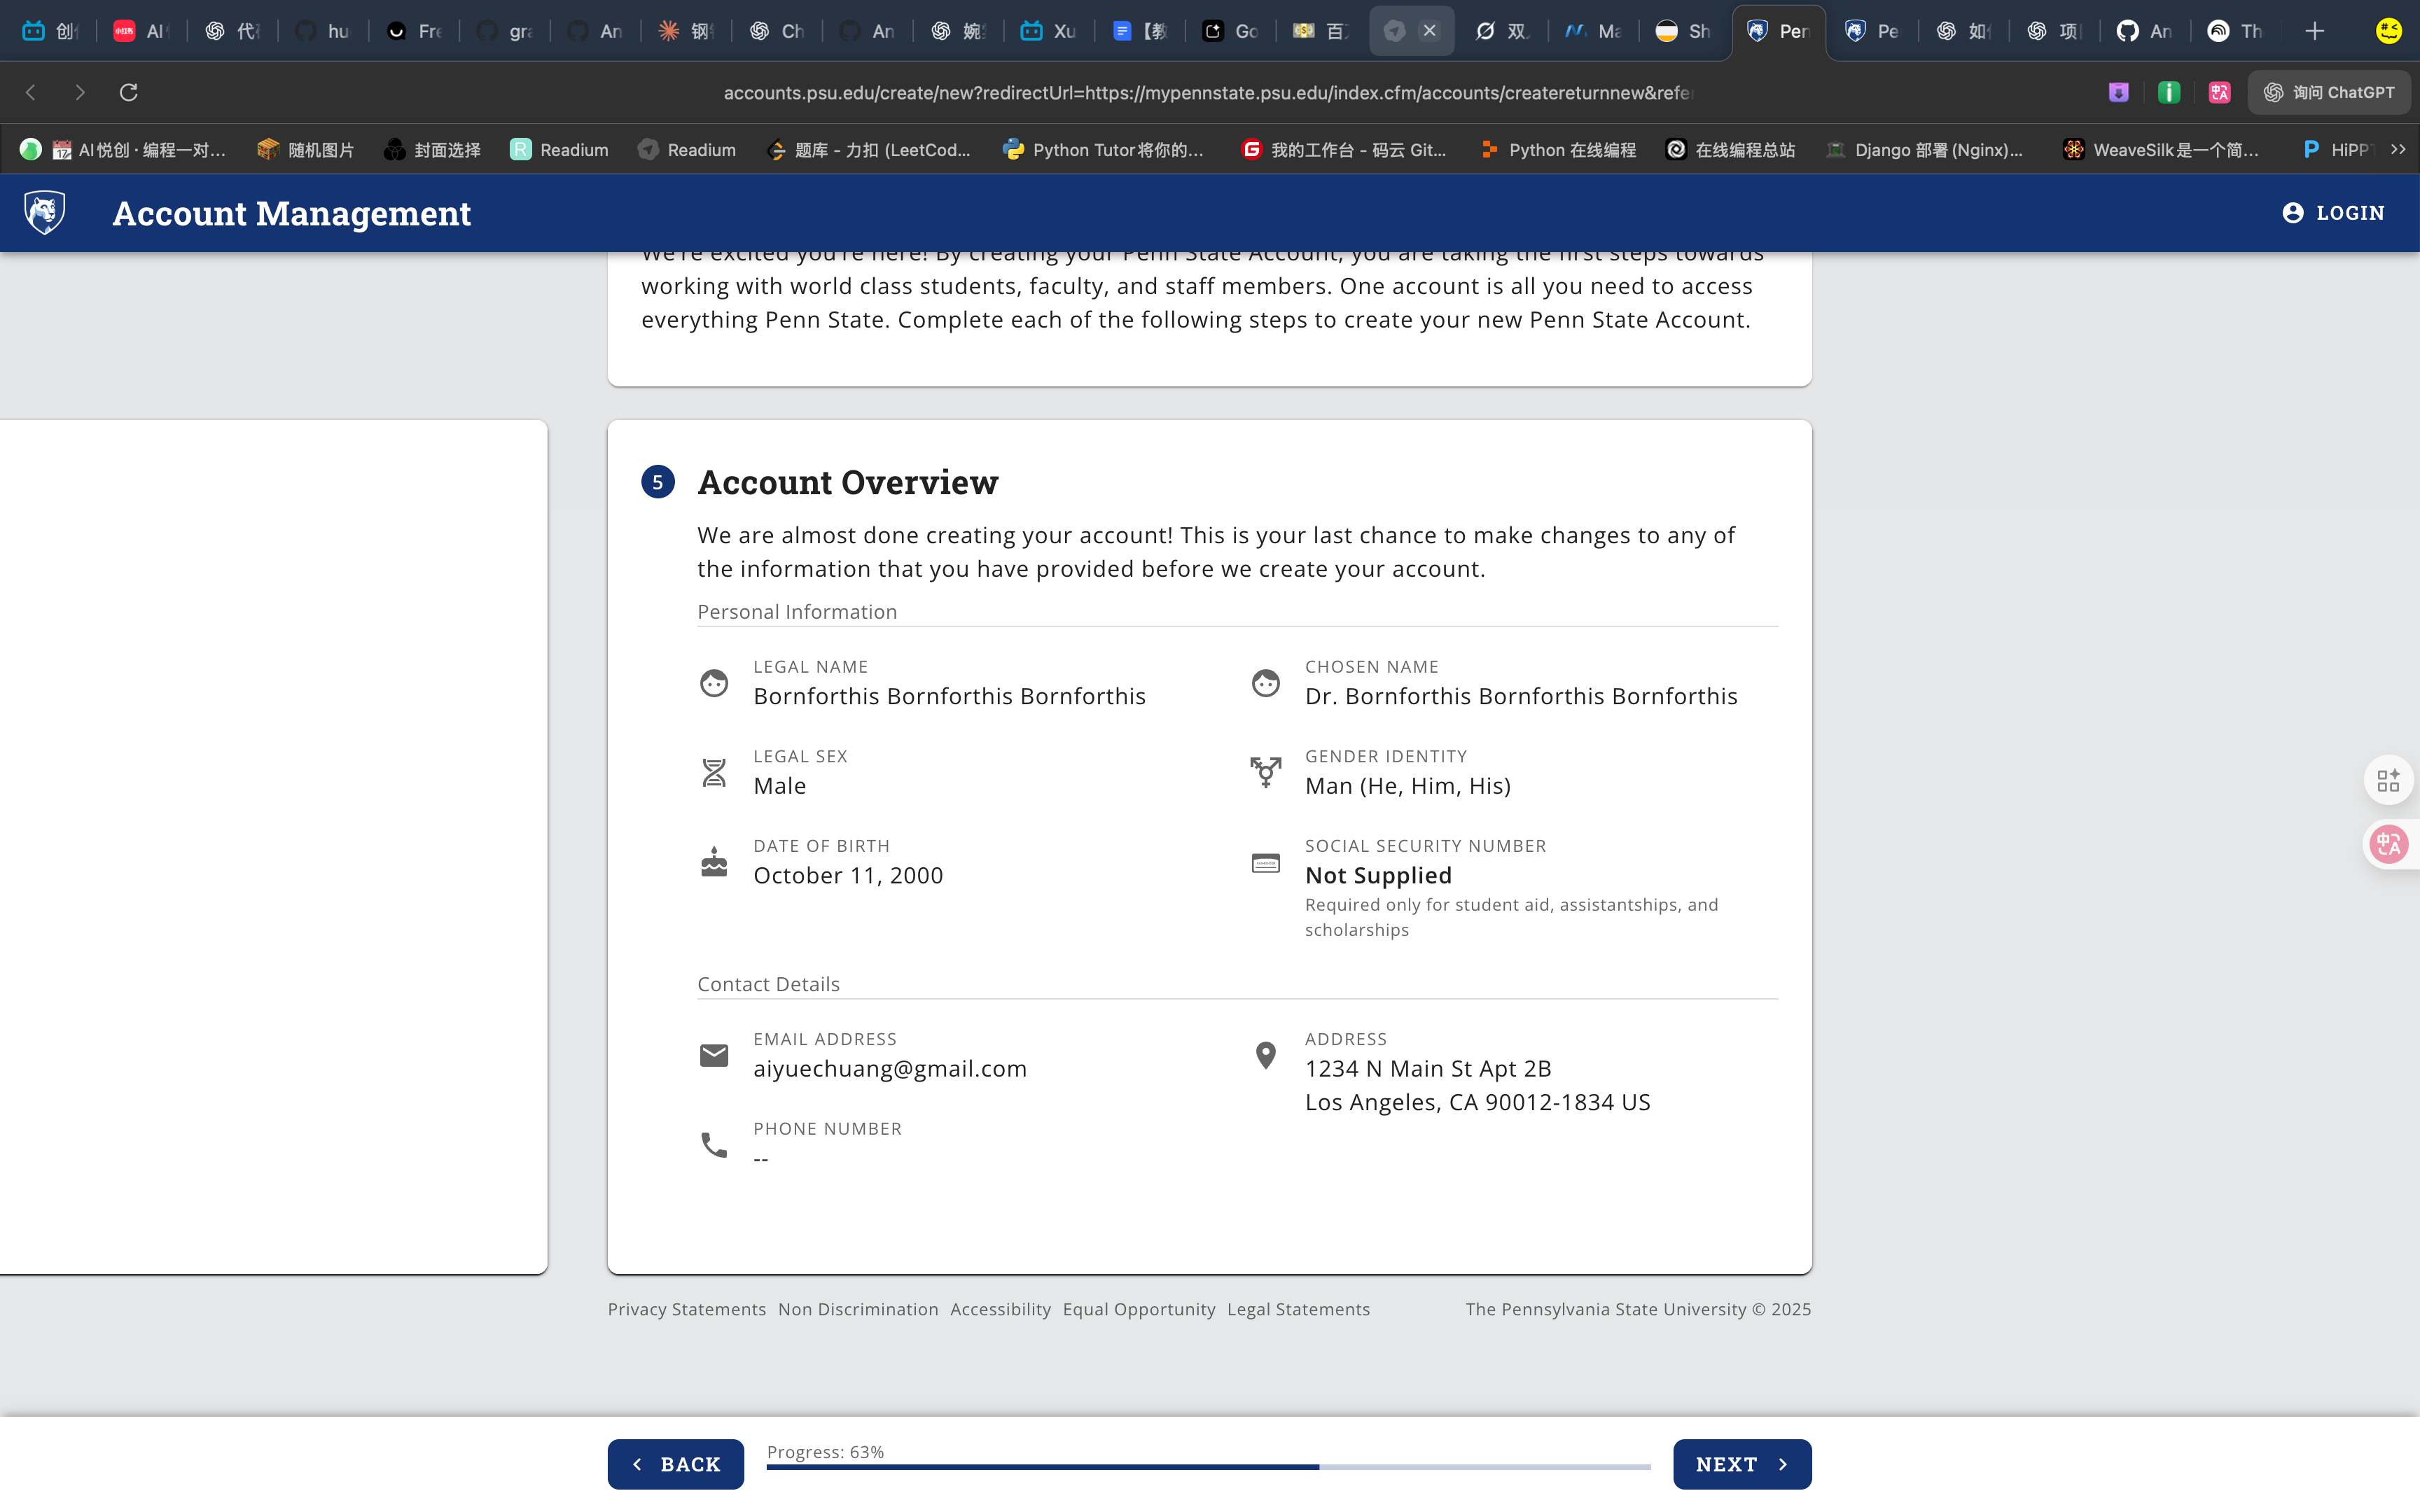2420x1512 pixels.
Task: Click the pink translate extension icon in toolbar
Action: click(2220, 92)
